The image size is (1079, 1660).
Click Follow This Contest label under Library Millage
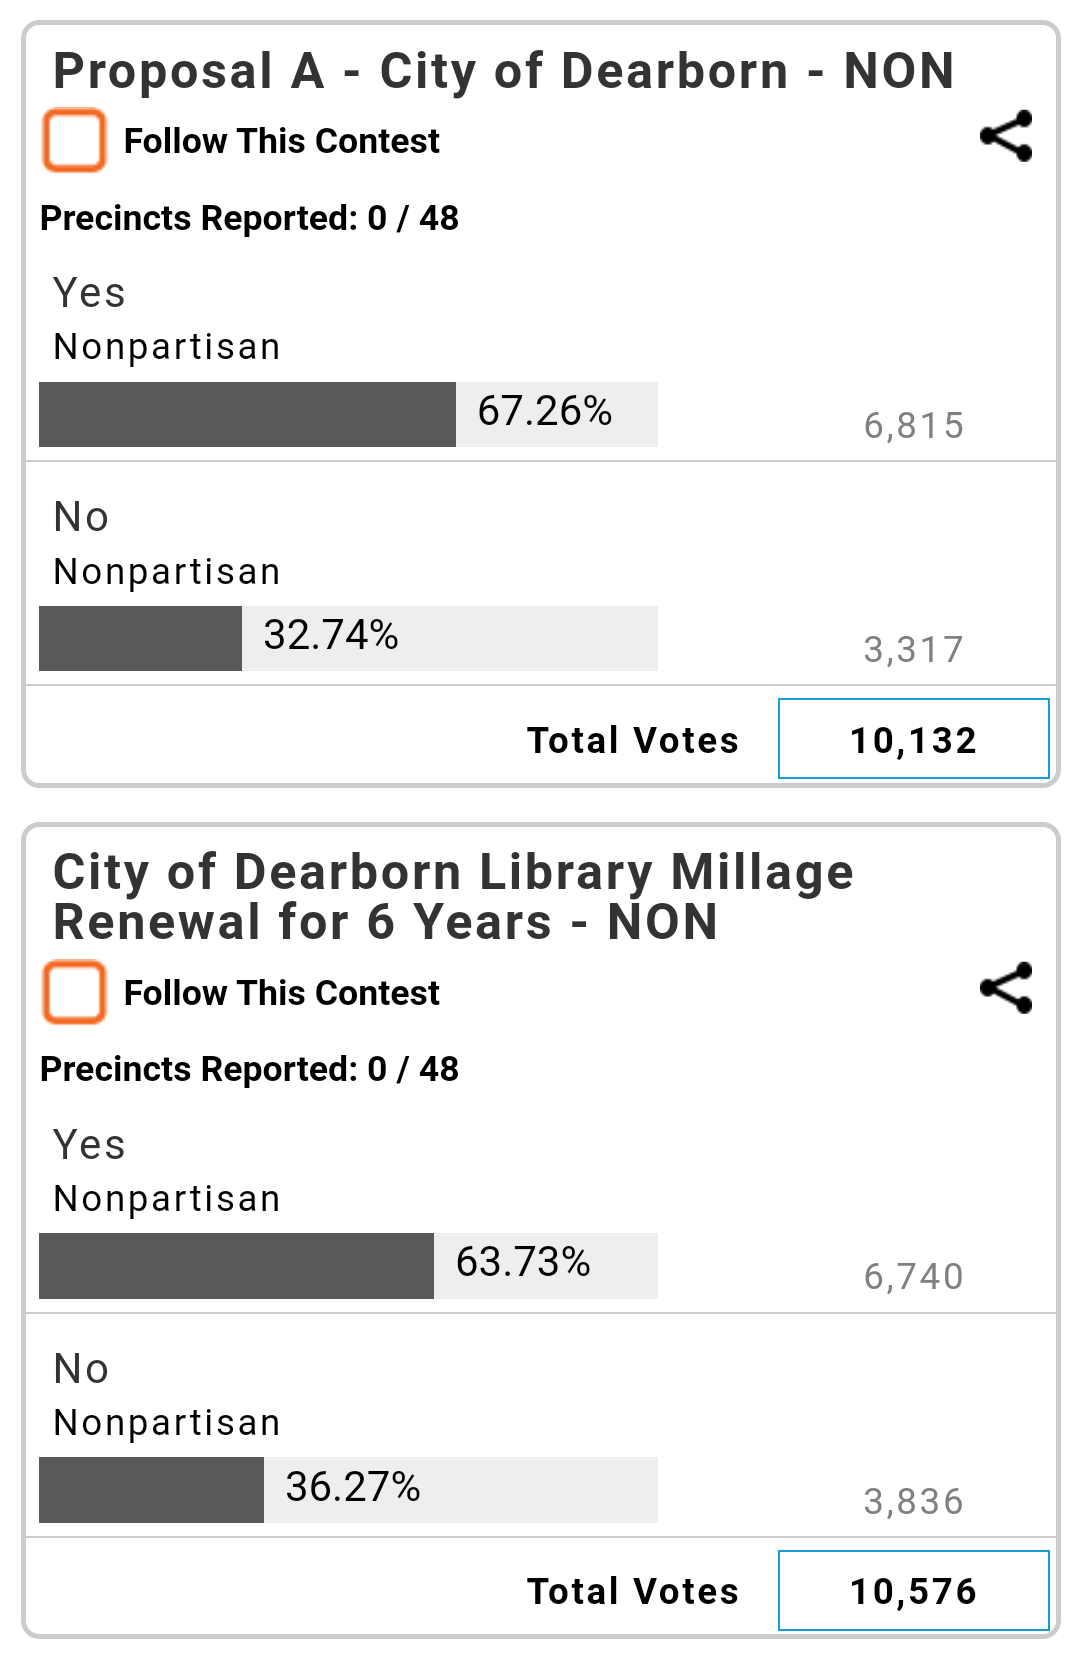[281, 993]
